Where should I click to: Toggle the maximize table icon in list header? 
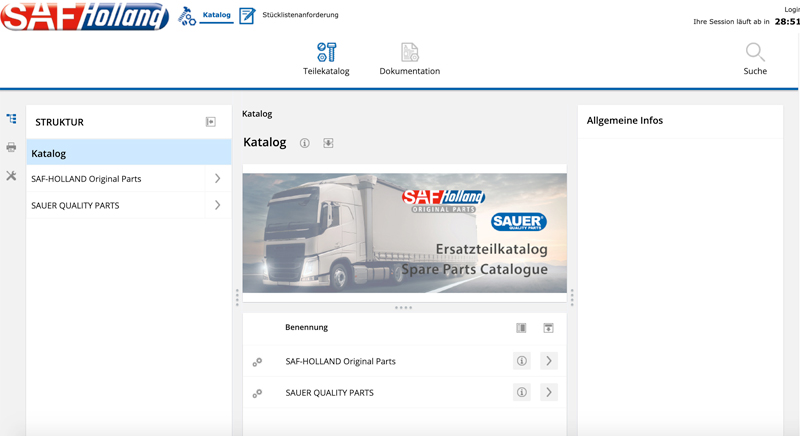pyautogui.click(x=548, y=328)
